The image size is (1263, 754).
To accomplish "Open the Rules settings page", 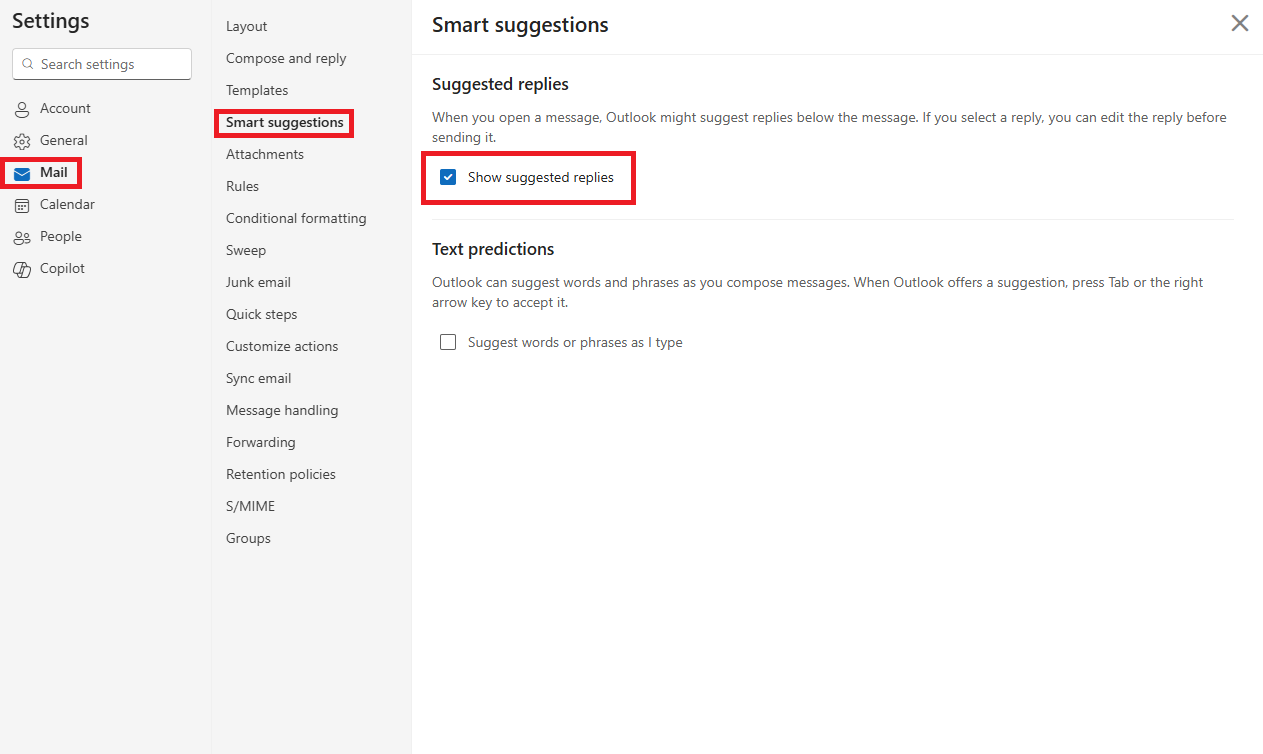I will [x=242, y=186].
